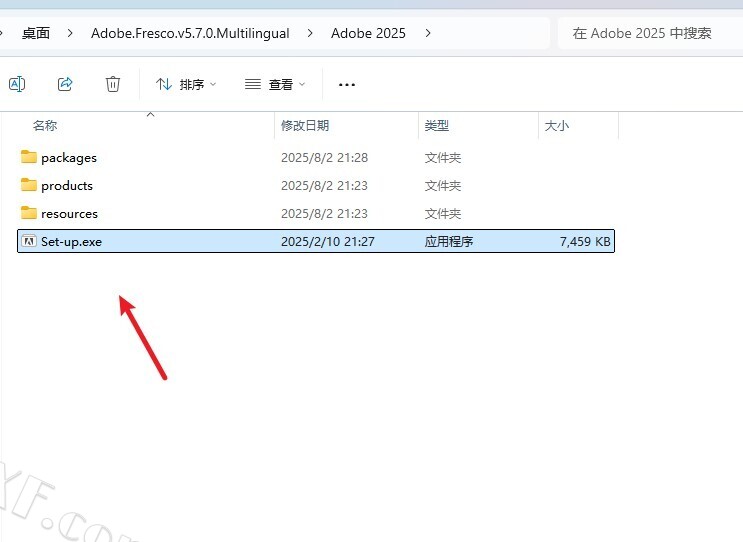743x542 pixels.
Task: Click the resources file name
Action: 69,214
